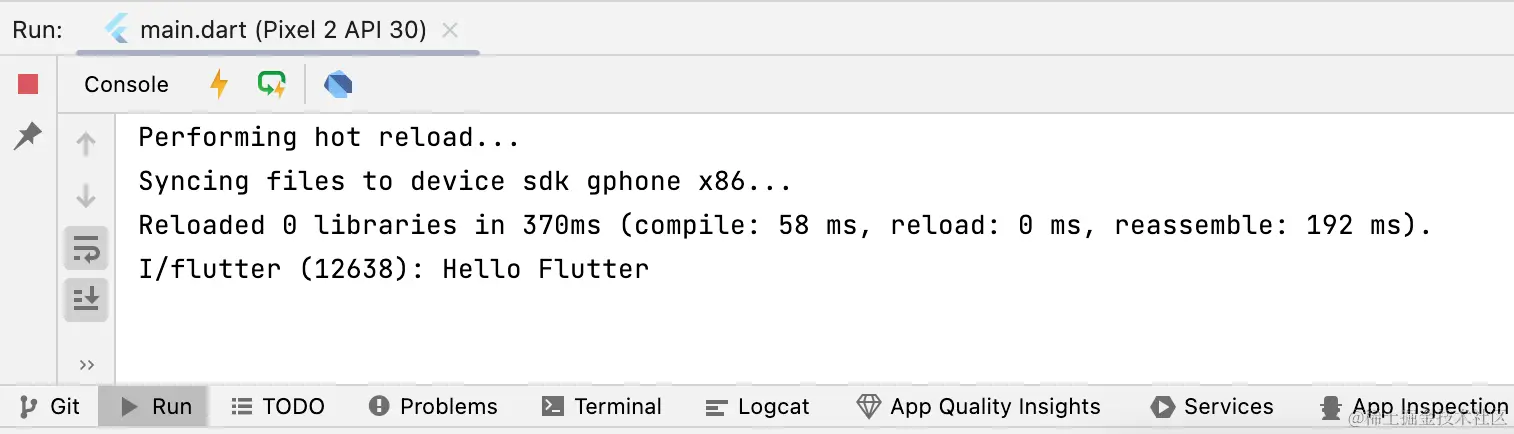Open App Quality Insights panel

pos(979,406)
